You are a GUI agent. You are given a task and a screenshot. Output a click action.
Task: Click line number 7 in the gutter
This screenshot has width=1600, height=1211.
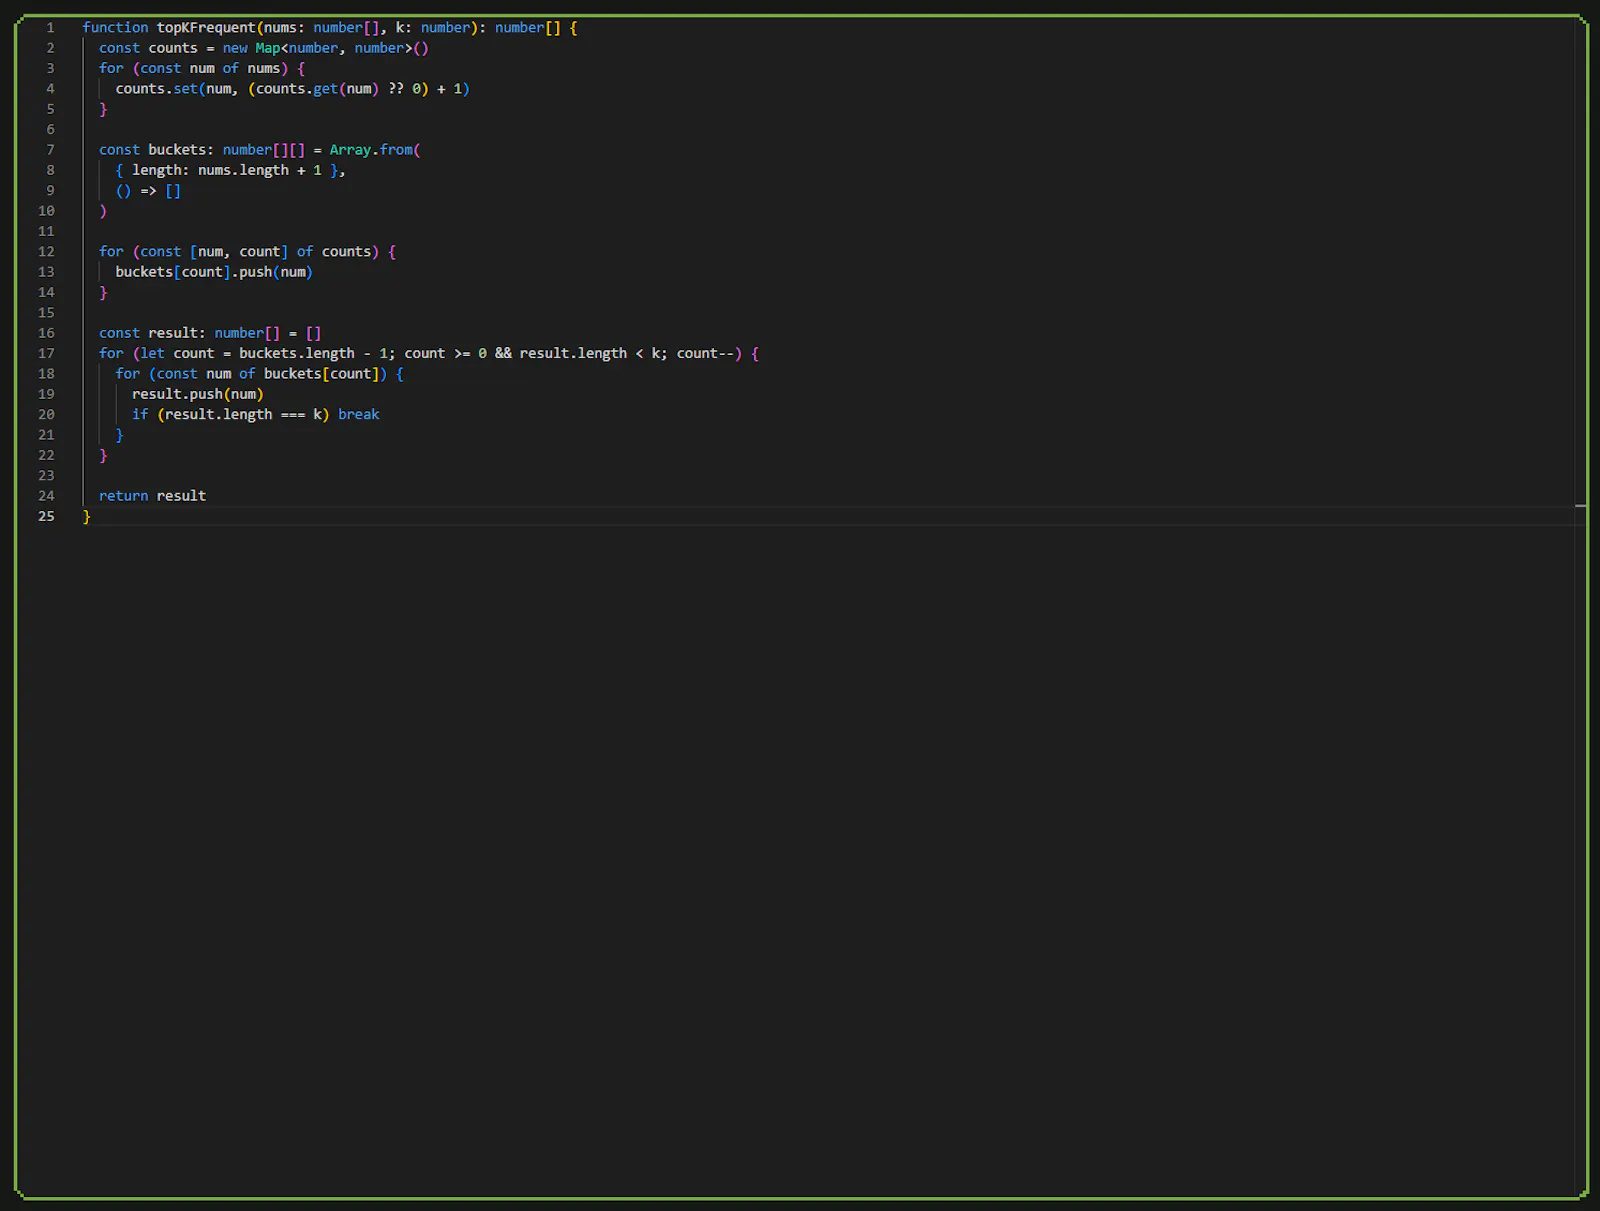pyautogui.click(x=50, y=150)
